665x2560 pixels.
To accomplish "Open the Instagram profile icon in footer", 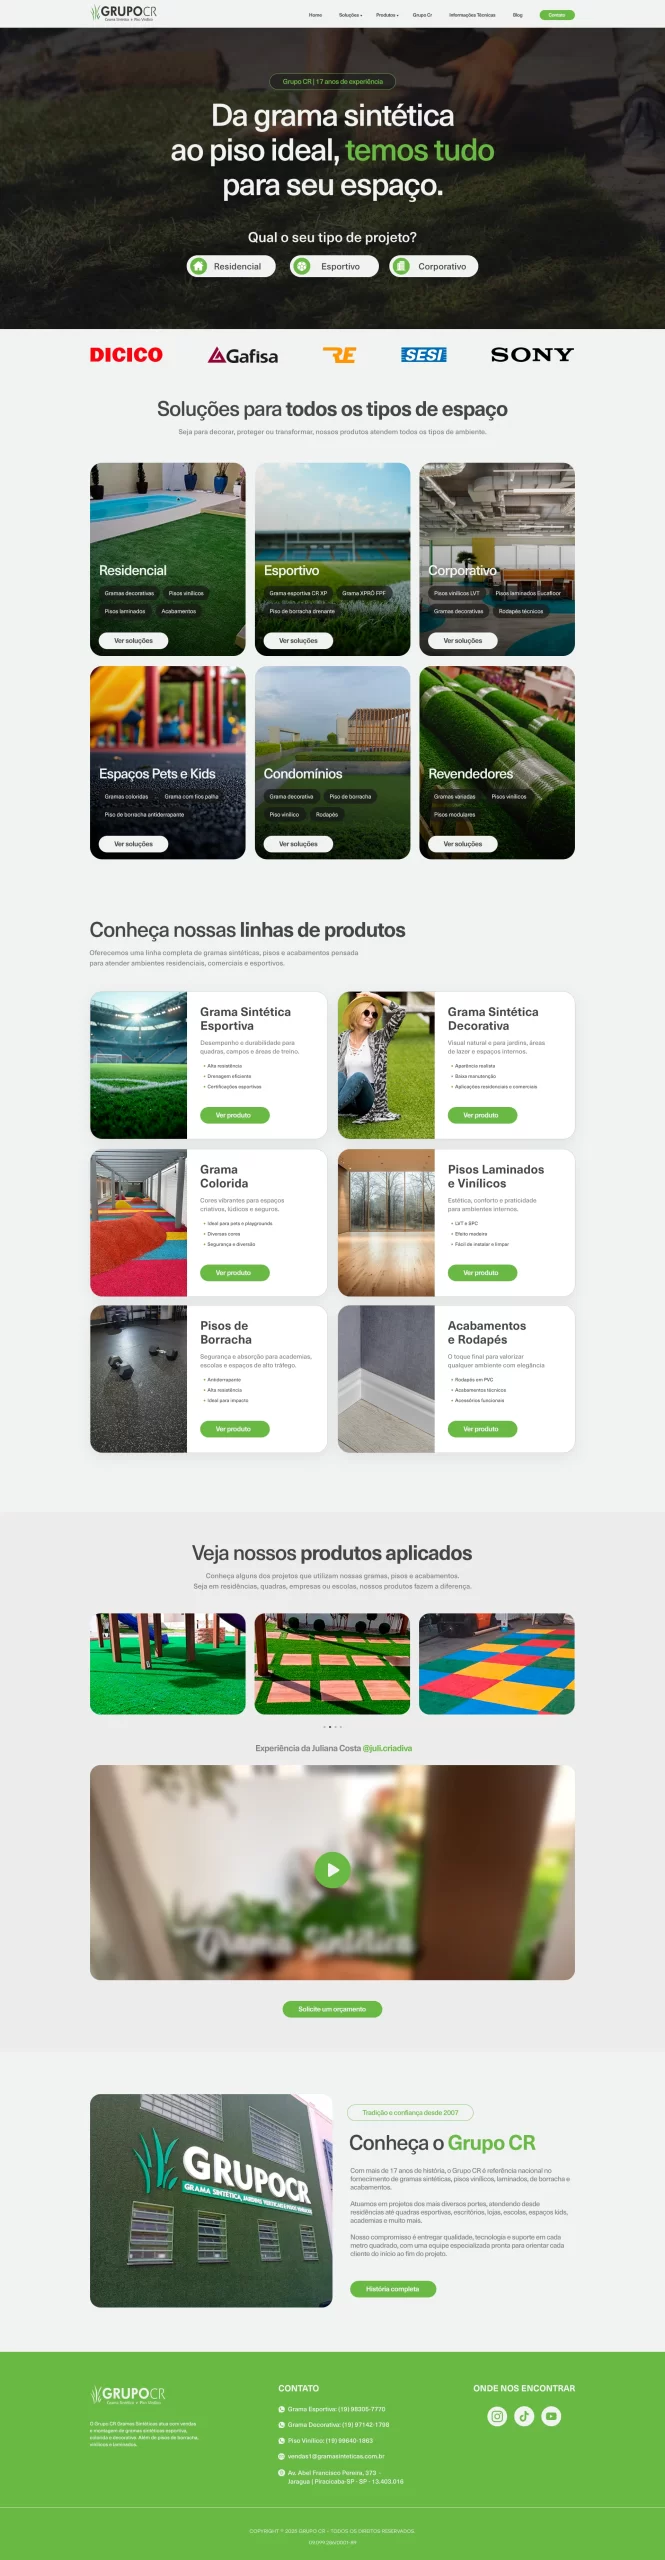I will point(497,2416).
